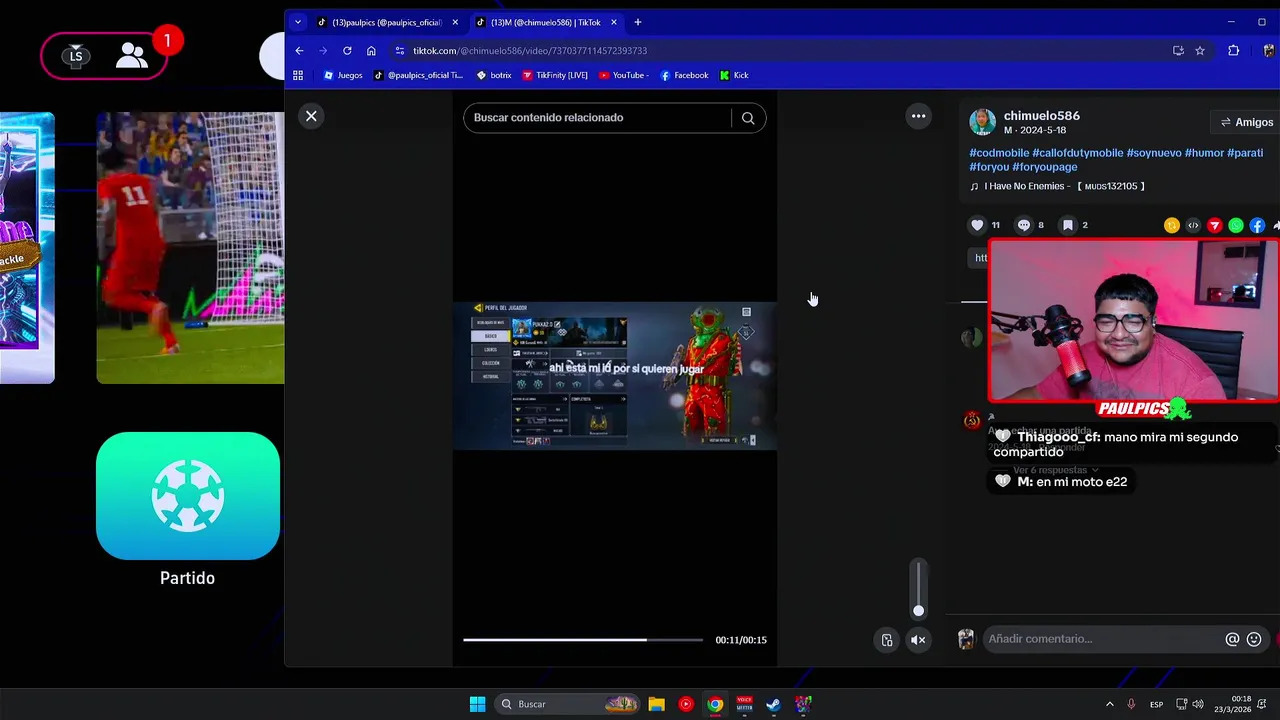The image size is (1280, 720).
Task: Bookmark this page with the star icon
Action: 1200,51
